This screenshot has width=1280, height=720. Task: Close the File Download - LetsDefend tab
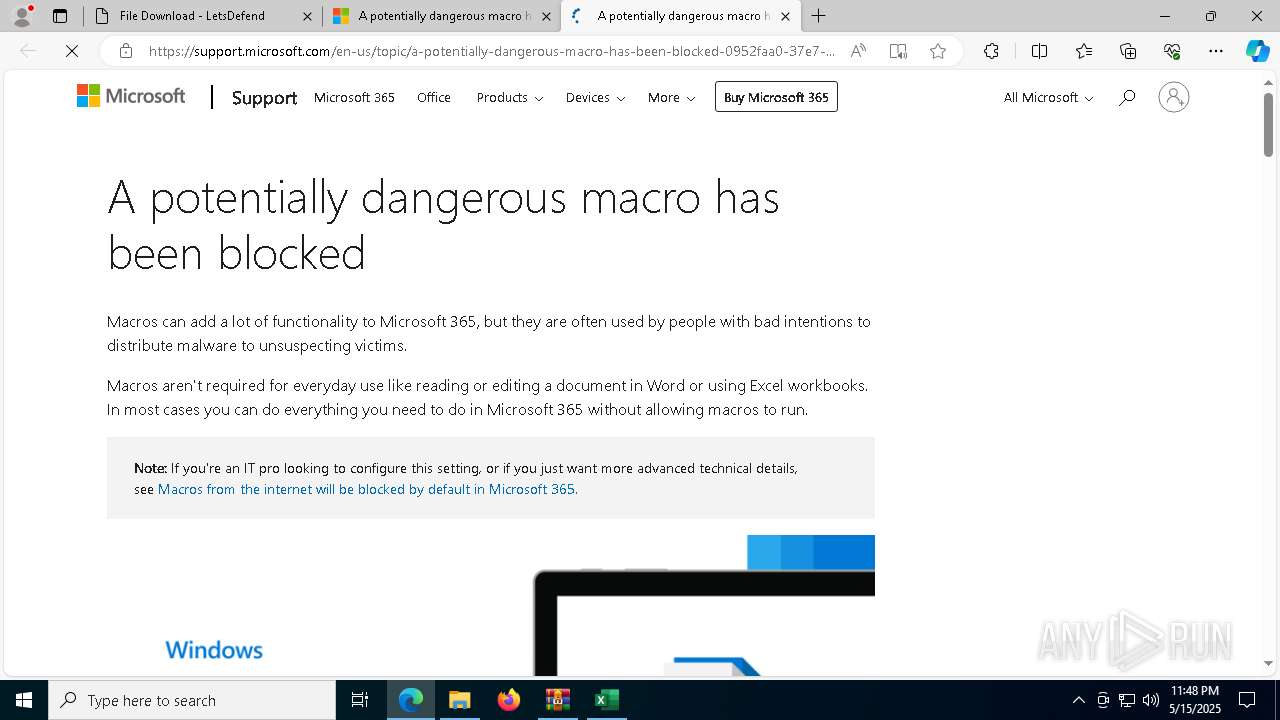pyautogui.click(x=307, y=16)
